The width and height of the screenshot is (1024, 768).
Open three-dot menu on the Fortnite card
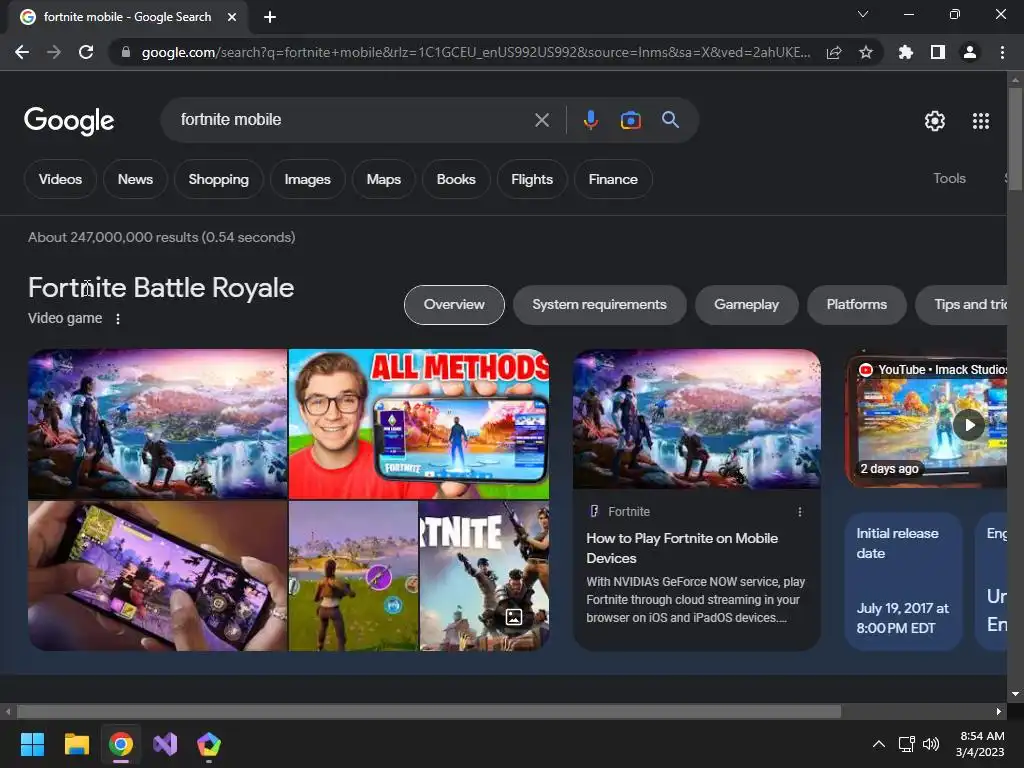pos(799,512)
